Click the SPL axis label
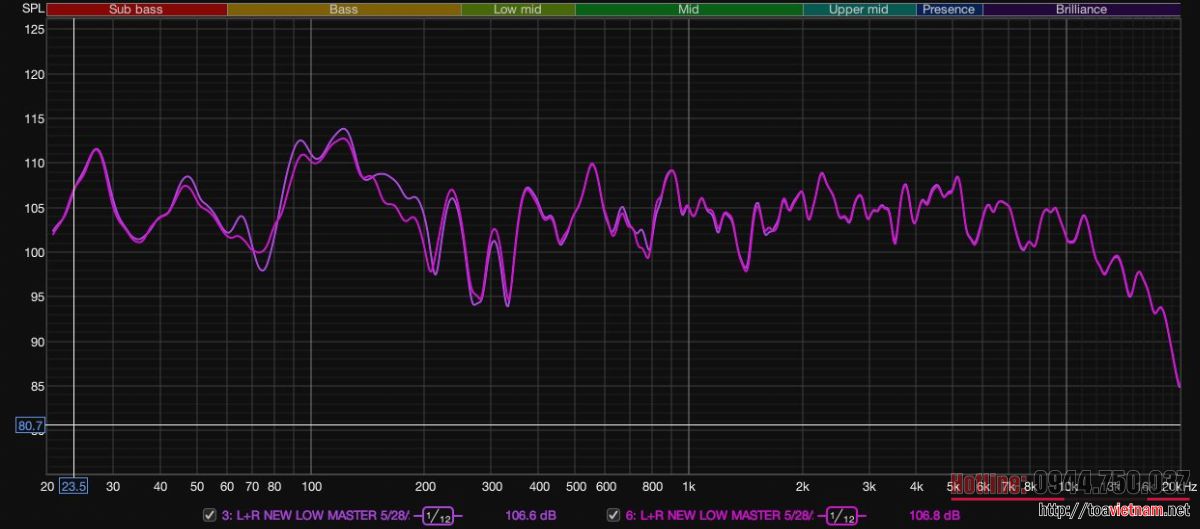Viewport: 1200px width, 529px height. coord(33,9)
